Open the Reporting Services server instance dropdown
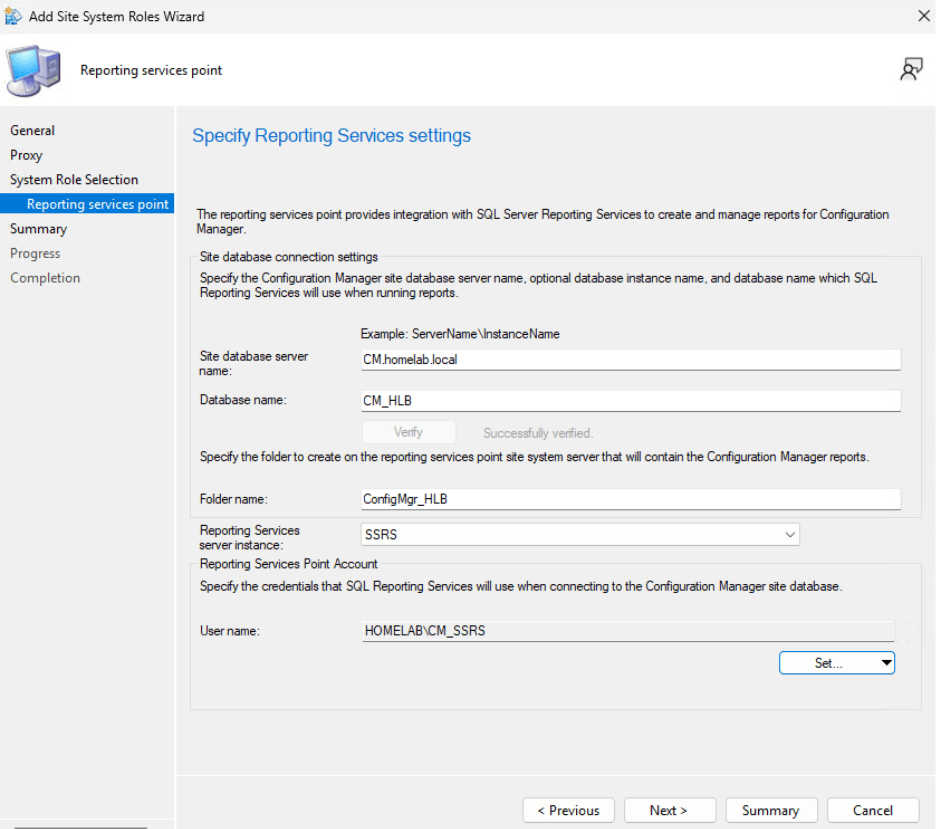 tap(789, 534)
